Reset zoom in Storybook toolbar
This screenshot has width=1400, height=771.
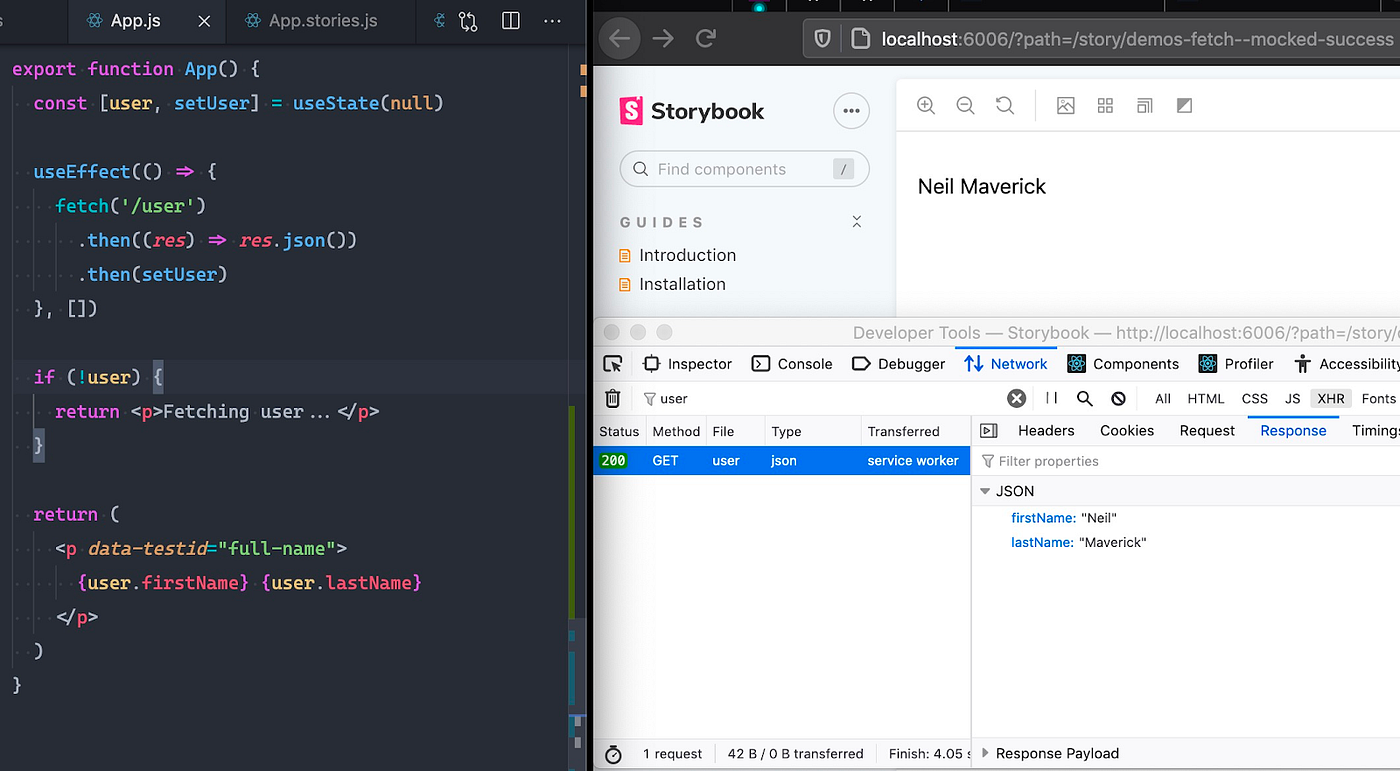pyautogui.click(x=1005, y=105)
